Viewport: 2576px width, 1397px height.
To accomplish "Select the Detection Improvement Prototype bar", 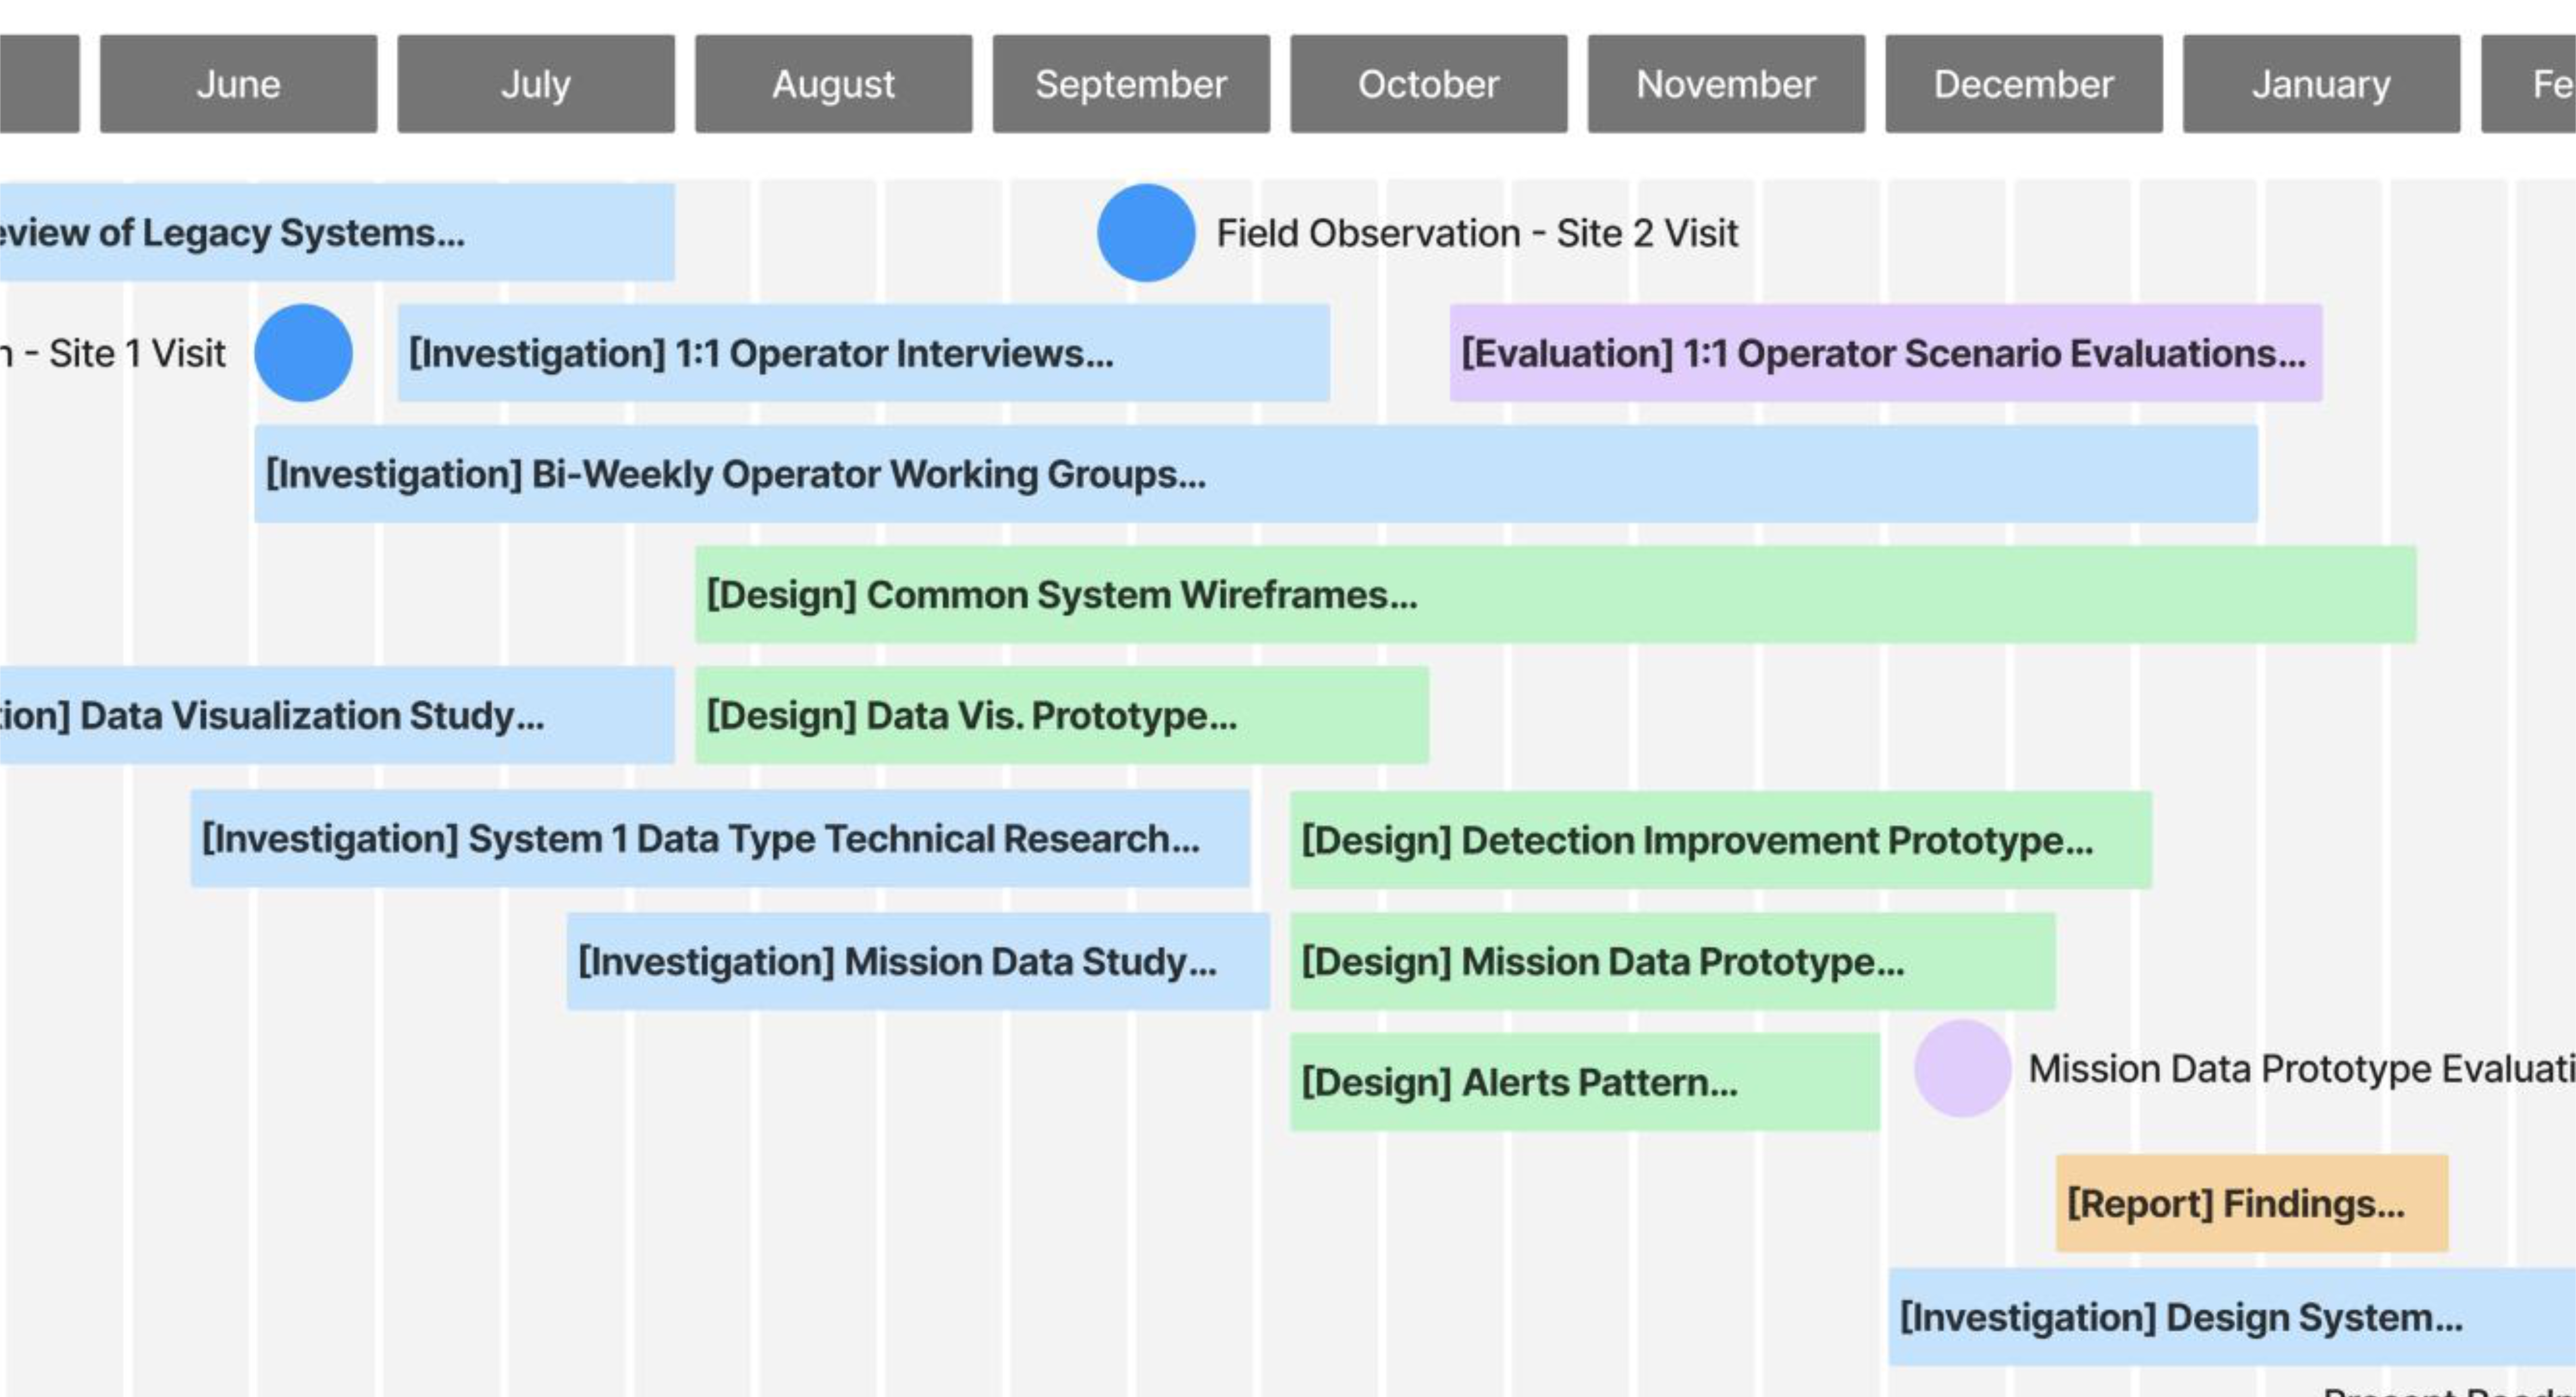I will point(1720,840).
